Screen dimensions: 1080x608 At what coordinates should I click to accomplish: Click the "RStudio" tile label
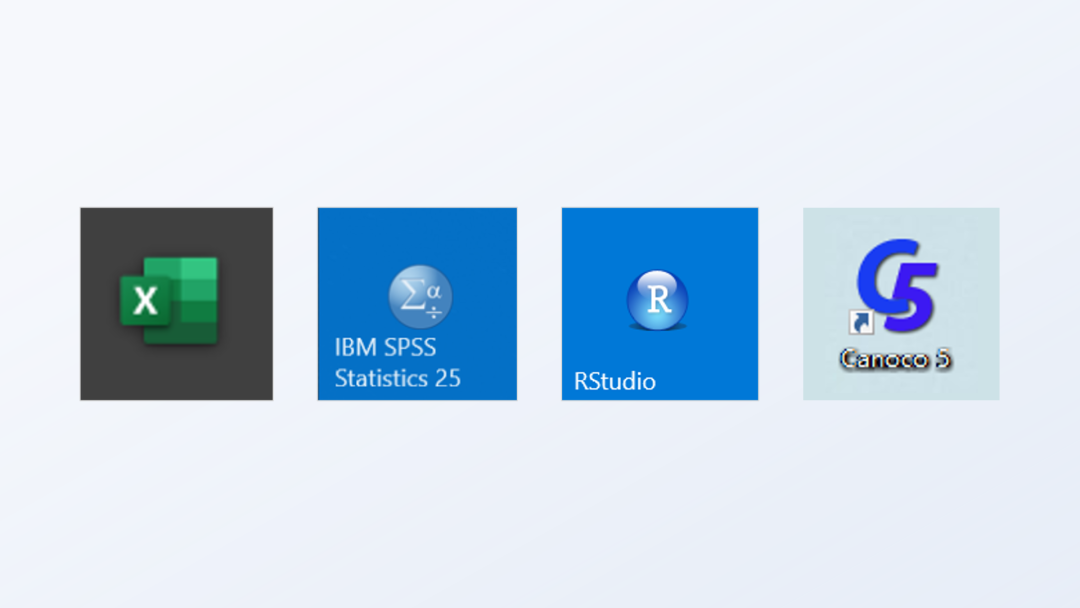pos(614,381)
